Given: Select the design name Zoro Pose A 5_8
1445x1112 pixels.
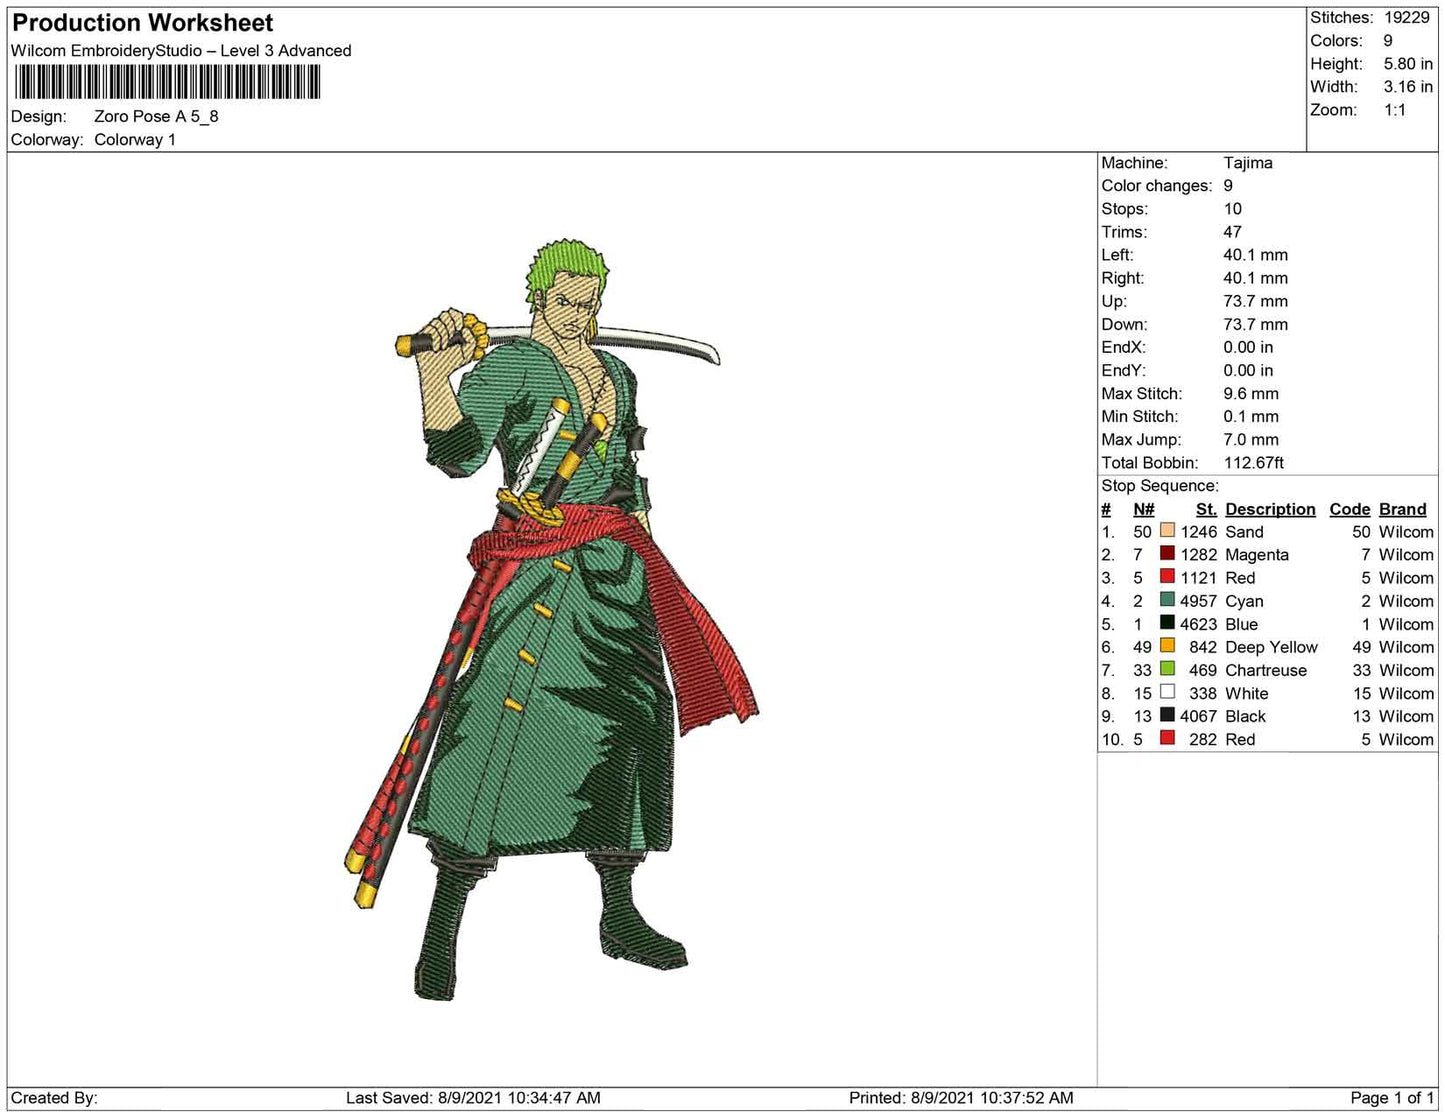Looking at the screenshot, I should 156,116.
